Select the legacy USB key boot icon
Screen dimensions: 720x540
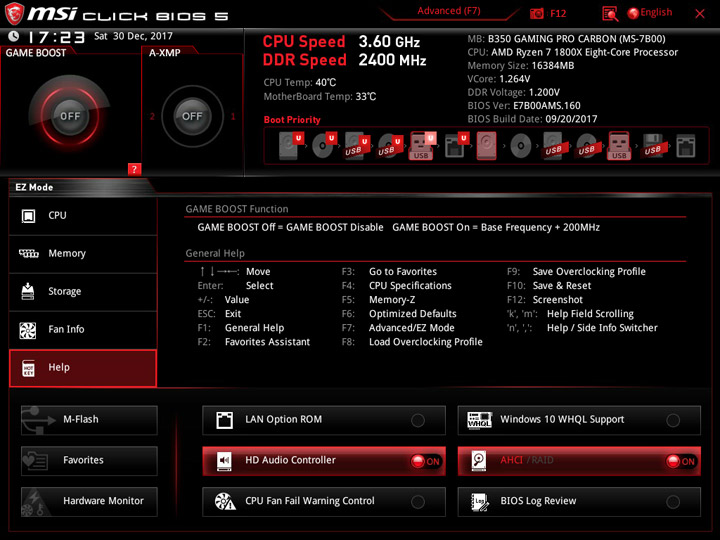(x=619, y=146)
